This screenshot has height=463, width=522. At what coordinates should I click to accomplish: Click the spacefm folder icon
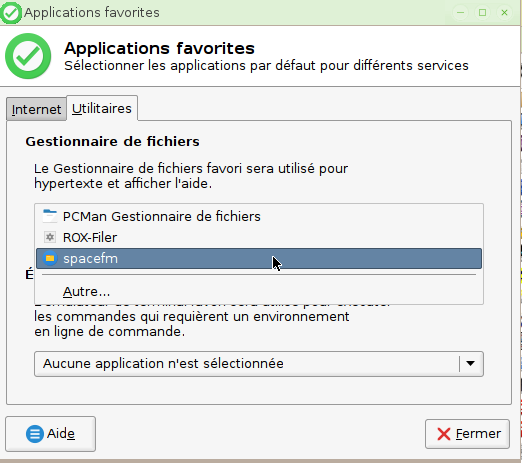[50, 258]
